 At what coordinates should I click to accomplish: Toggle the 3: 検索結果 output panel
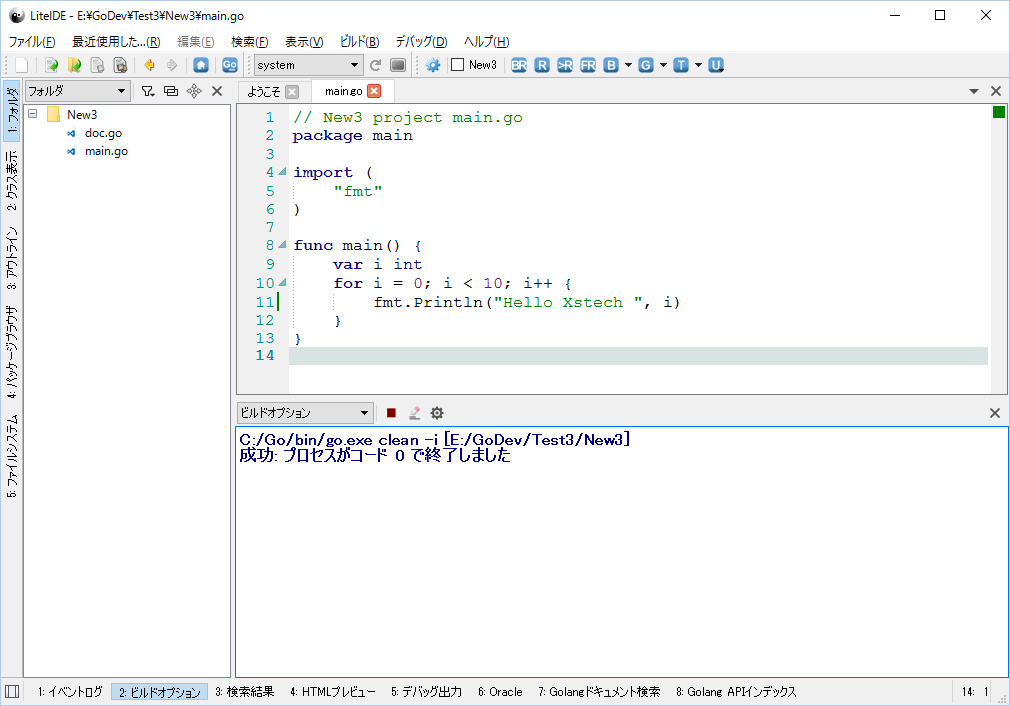pyautogui.click(x=245, y=692)
